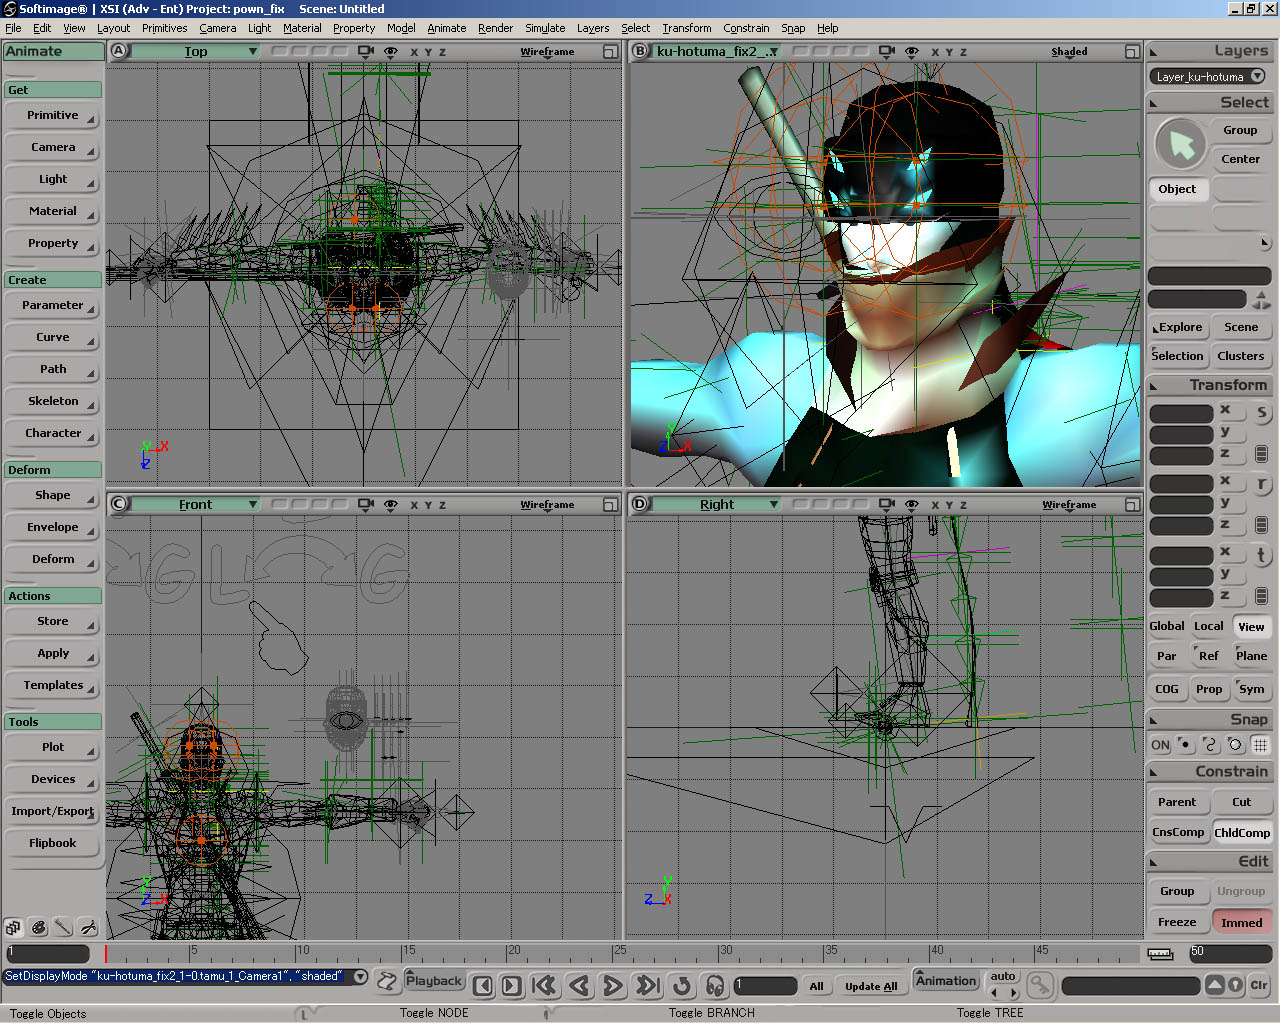Viewport: 1280px width, 1024px height.
Task: Toggle eye visibility icon in Front viewport
Action: click(x=391, y=505)
